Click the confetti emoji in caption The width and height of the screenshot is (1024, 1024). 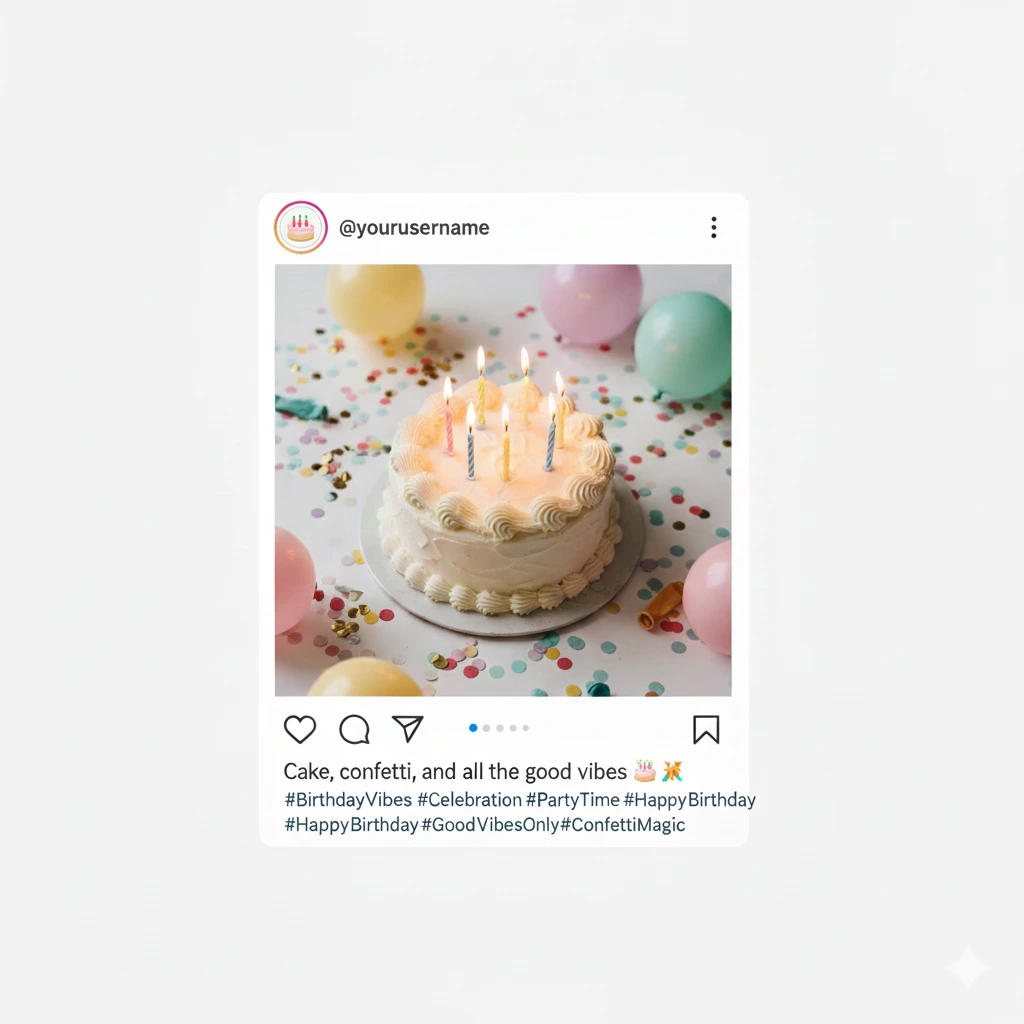pyautogui.click(x=672, y=771)
